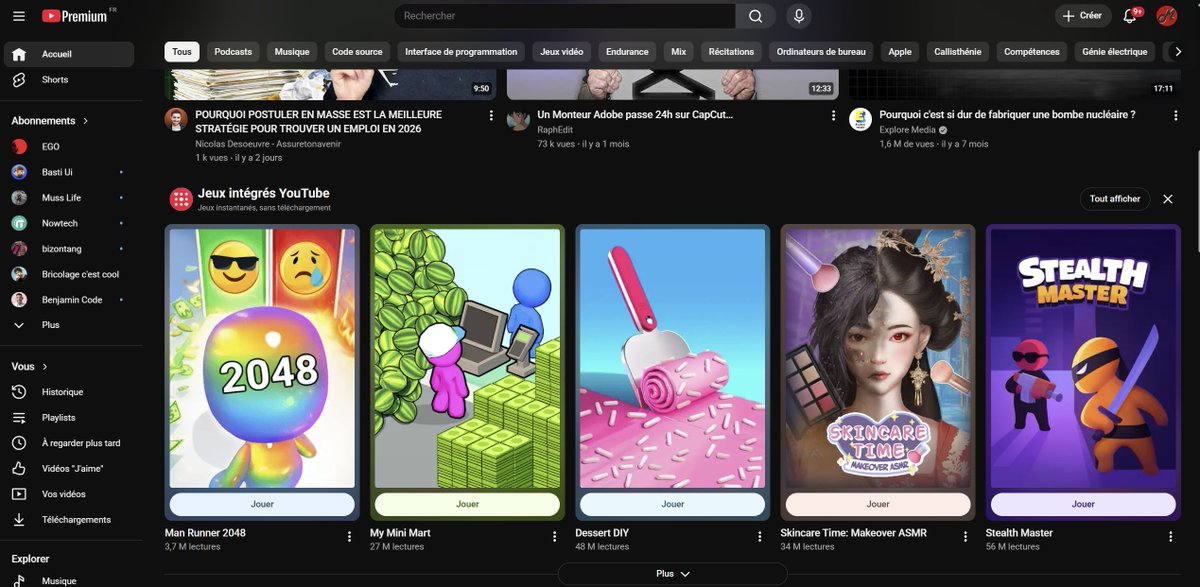
Task: Open Historique in the sidebar
Action: click(68, 392)
